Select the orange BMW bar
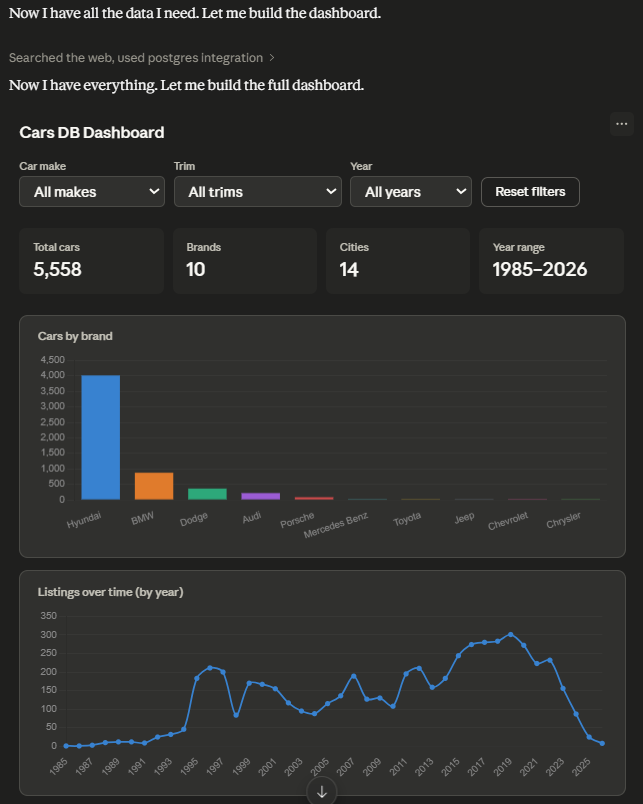 pyautogui.click(x=154, y=486)
